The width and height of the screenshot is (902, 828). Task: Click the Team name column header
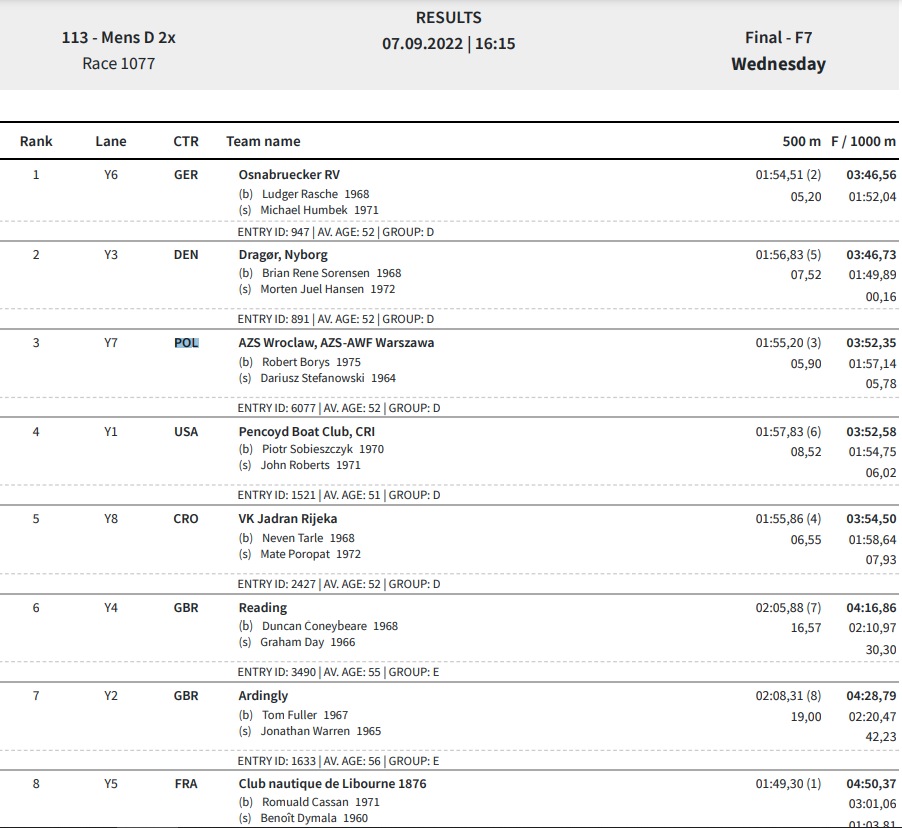click(263, 142)
